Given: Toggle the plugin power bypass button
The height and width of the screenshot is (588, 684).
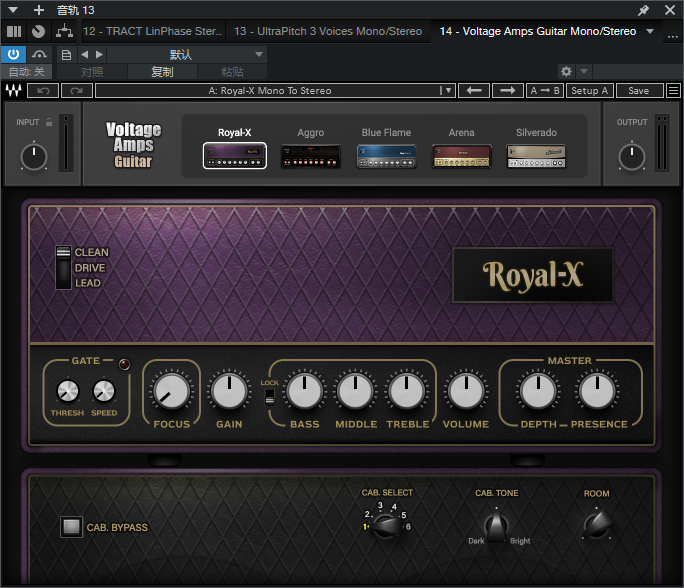Looking at the screenshot, I should click(14, 54).
